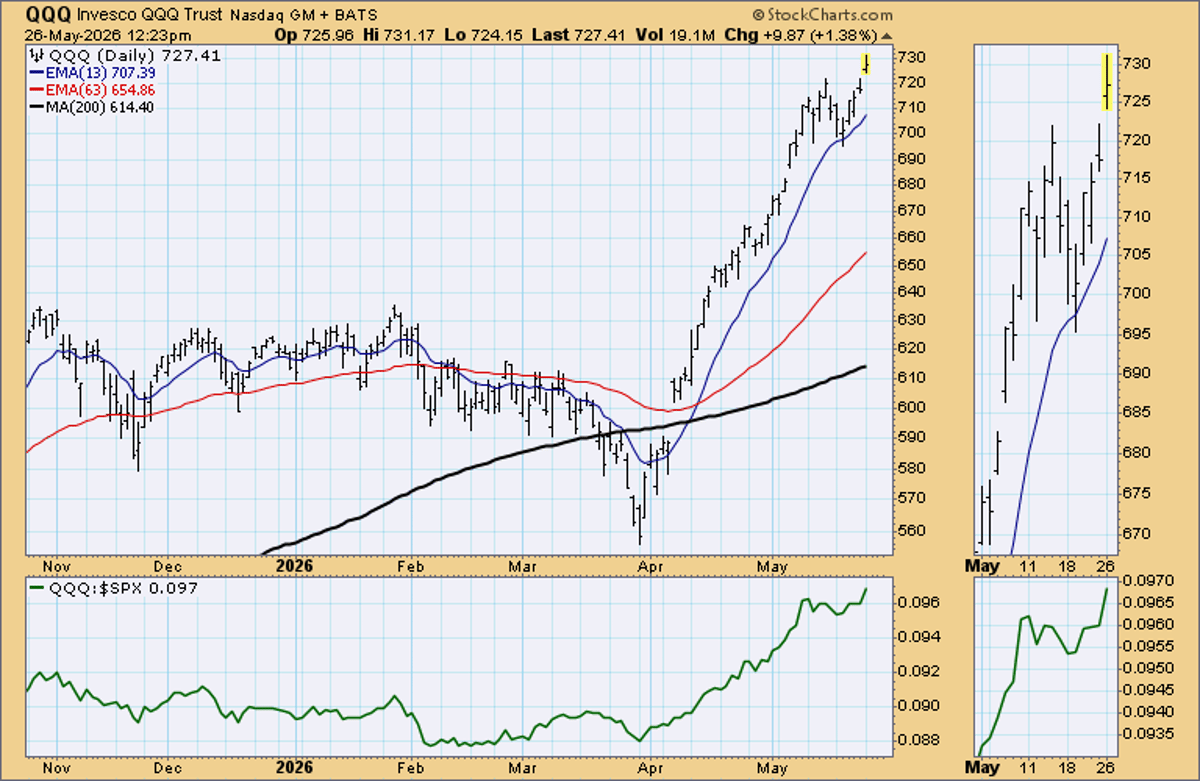Click the 'MA(200) 614.40' legend label
The image size is (1200, 781).
(x=100, y=107)
